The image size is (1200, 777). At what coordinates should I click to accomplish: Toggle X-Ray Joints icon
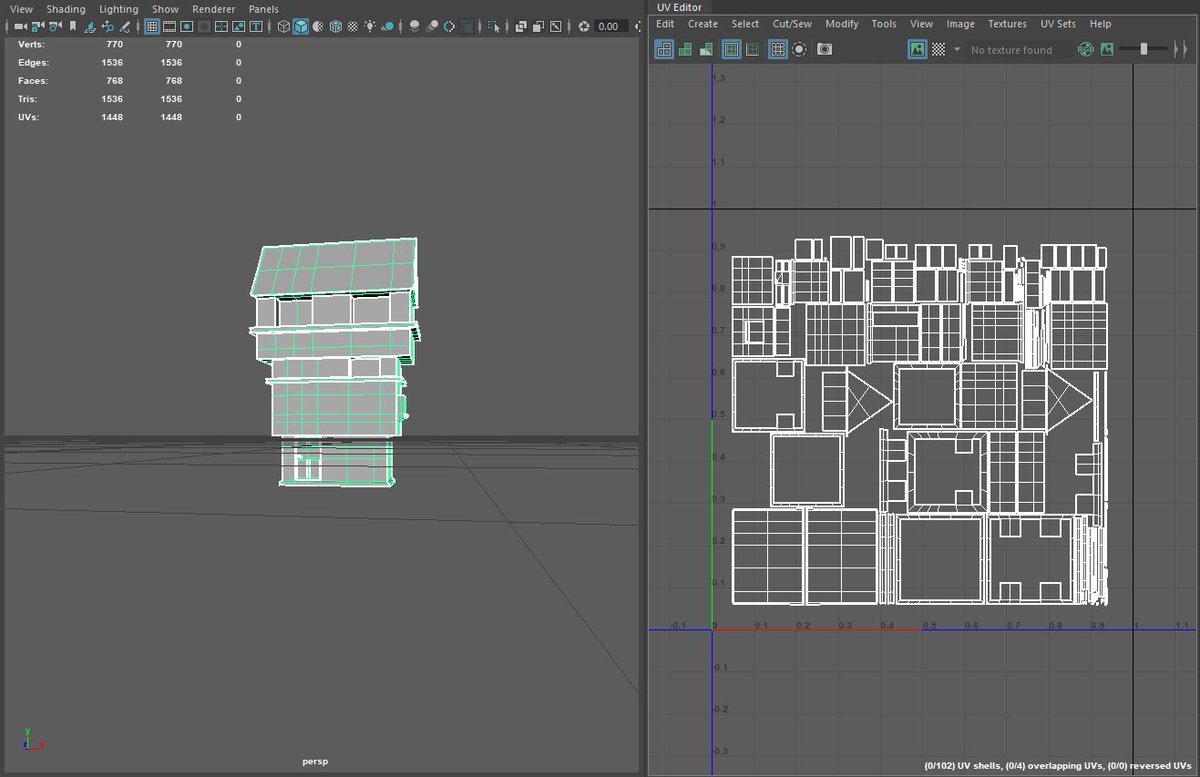pos(555,26)
